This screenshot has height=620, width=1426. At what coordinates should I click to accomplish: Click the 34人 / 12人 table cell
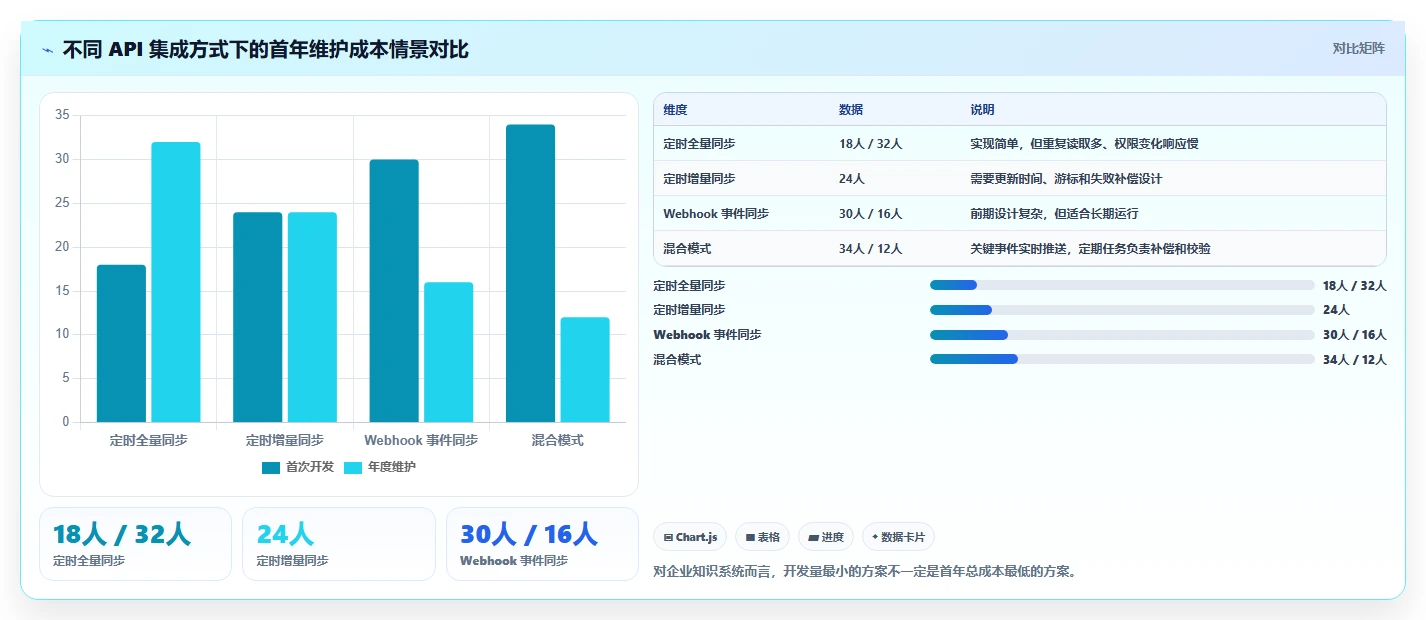(871, 249)
